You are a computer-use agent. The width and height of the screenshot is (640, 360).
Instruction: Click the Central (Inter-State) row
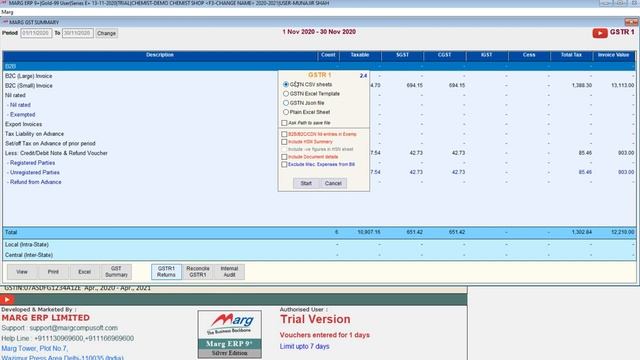coord(319,255)
